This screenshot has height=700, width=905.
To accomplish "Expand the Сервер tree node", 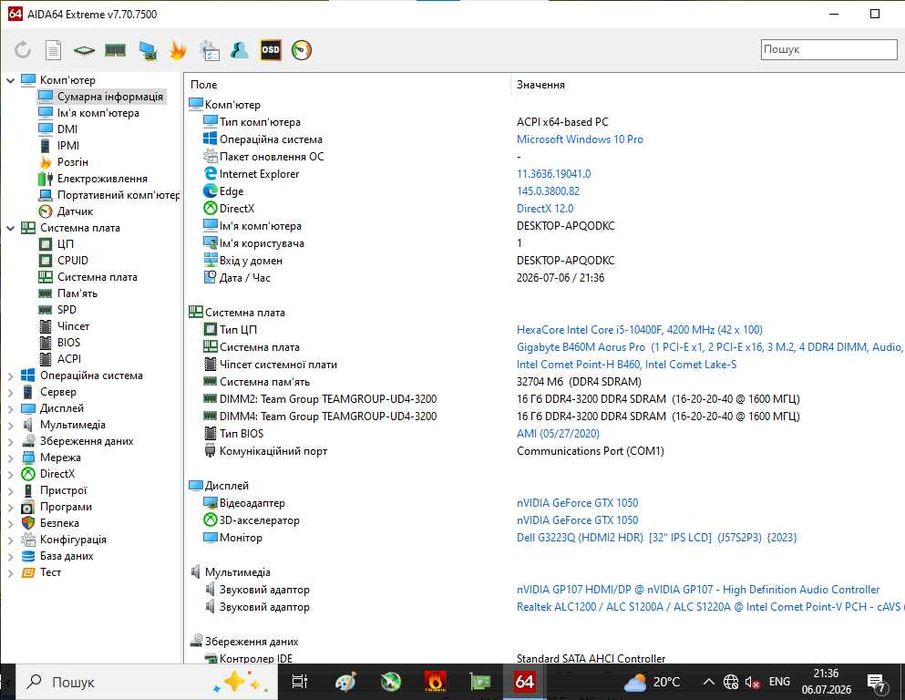I will (x=10, y=392).
